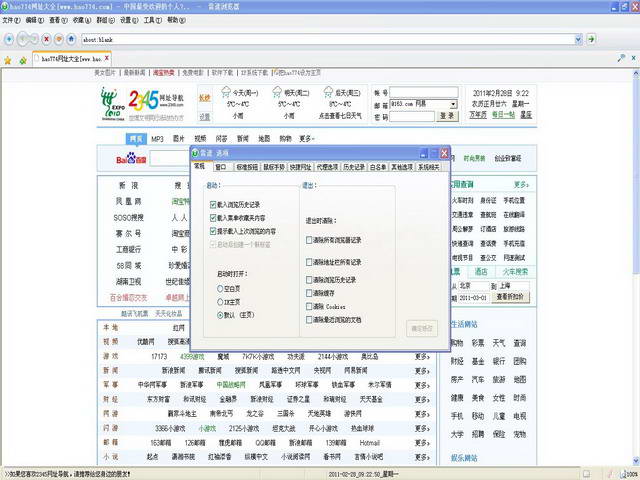The image size is (640, 480).
Task: Switch to the 历史记录 options tab
Action: click(354, 167)
